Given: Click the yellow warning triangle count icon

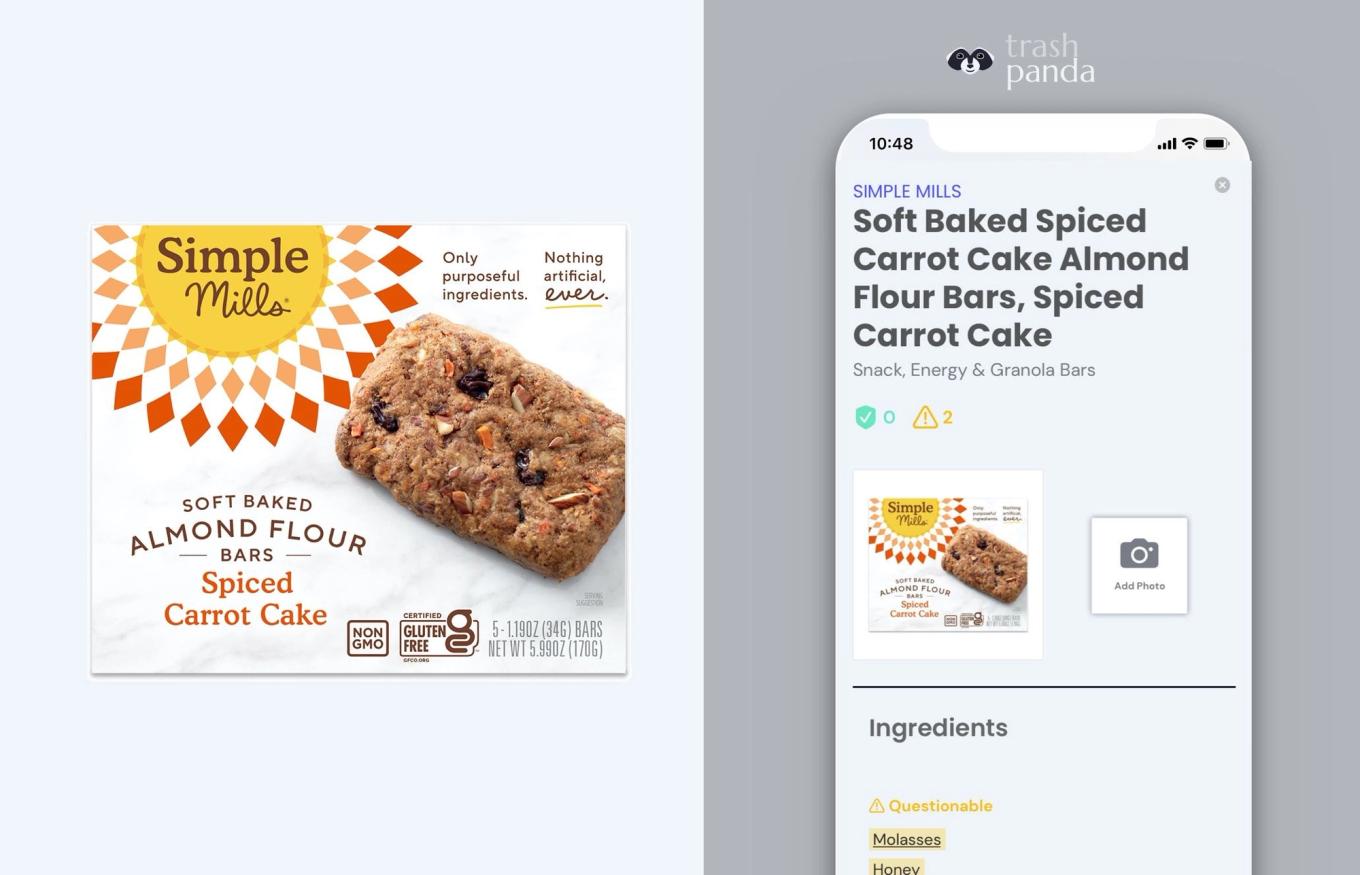Looking at the screenshot, I should pos(925,417).
